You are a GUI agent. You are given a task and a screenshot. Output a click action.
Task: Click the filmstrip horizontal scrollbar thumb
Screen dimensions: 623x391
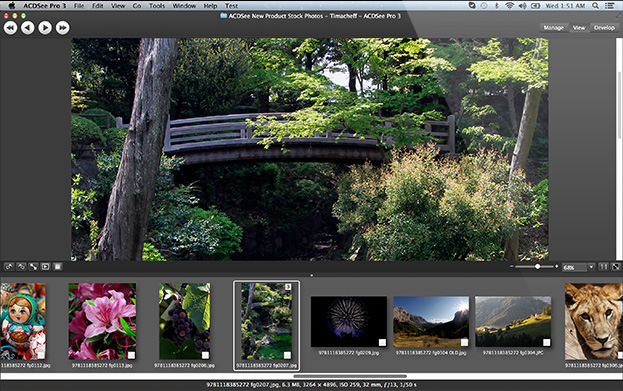point(350,376)
